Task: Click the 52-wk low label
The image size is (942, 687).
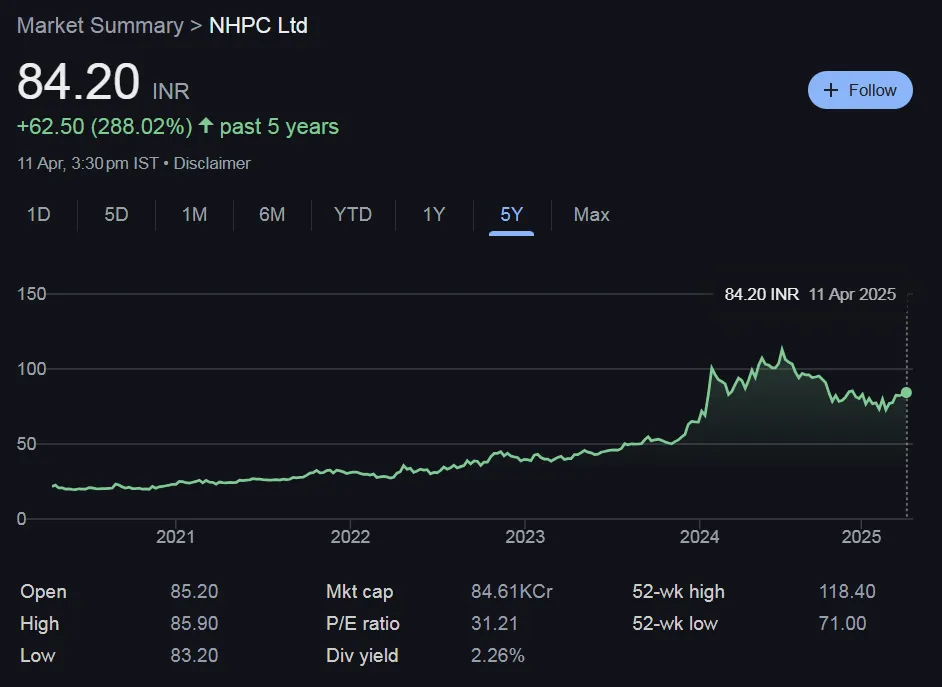Action: point(675,623)
